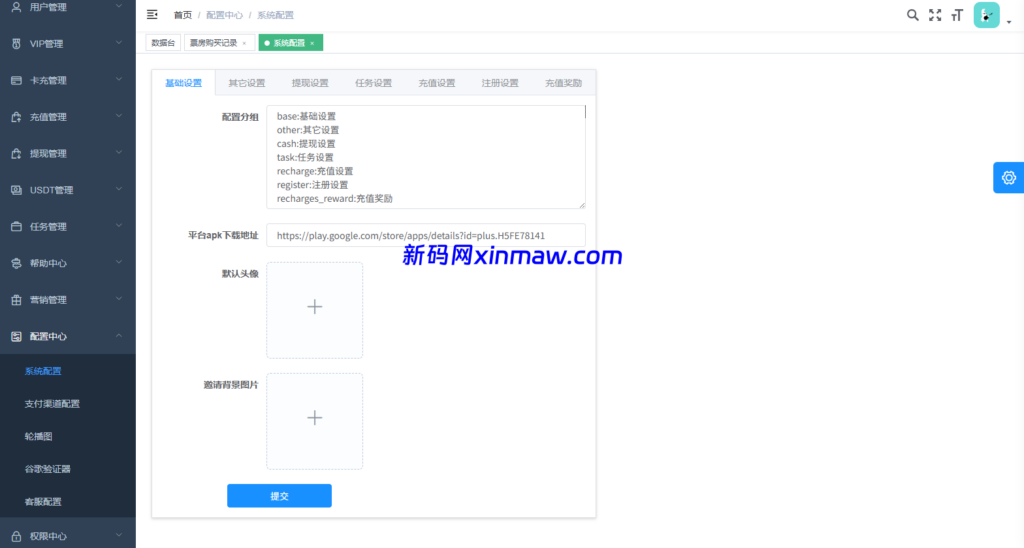Go to 首页 in breadcrumb
Screen dimensions: 1024x548
point(183,15)
